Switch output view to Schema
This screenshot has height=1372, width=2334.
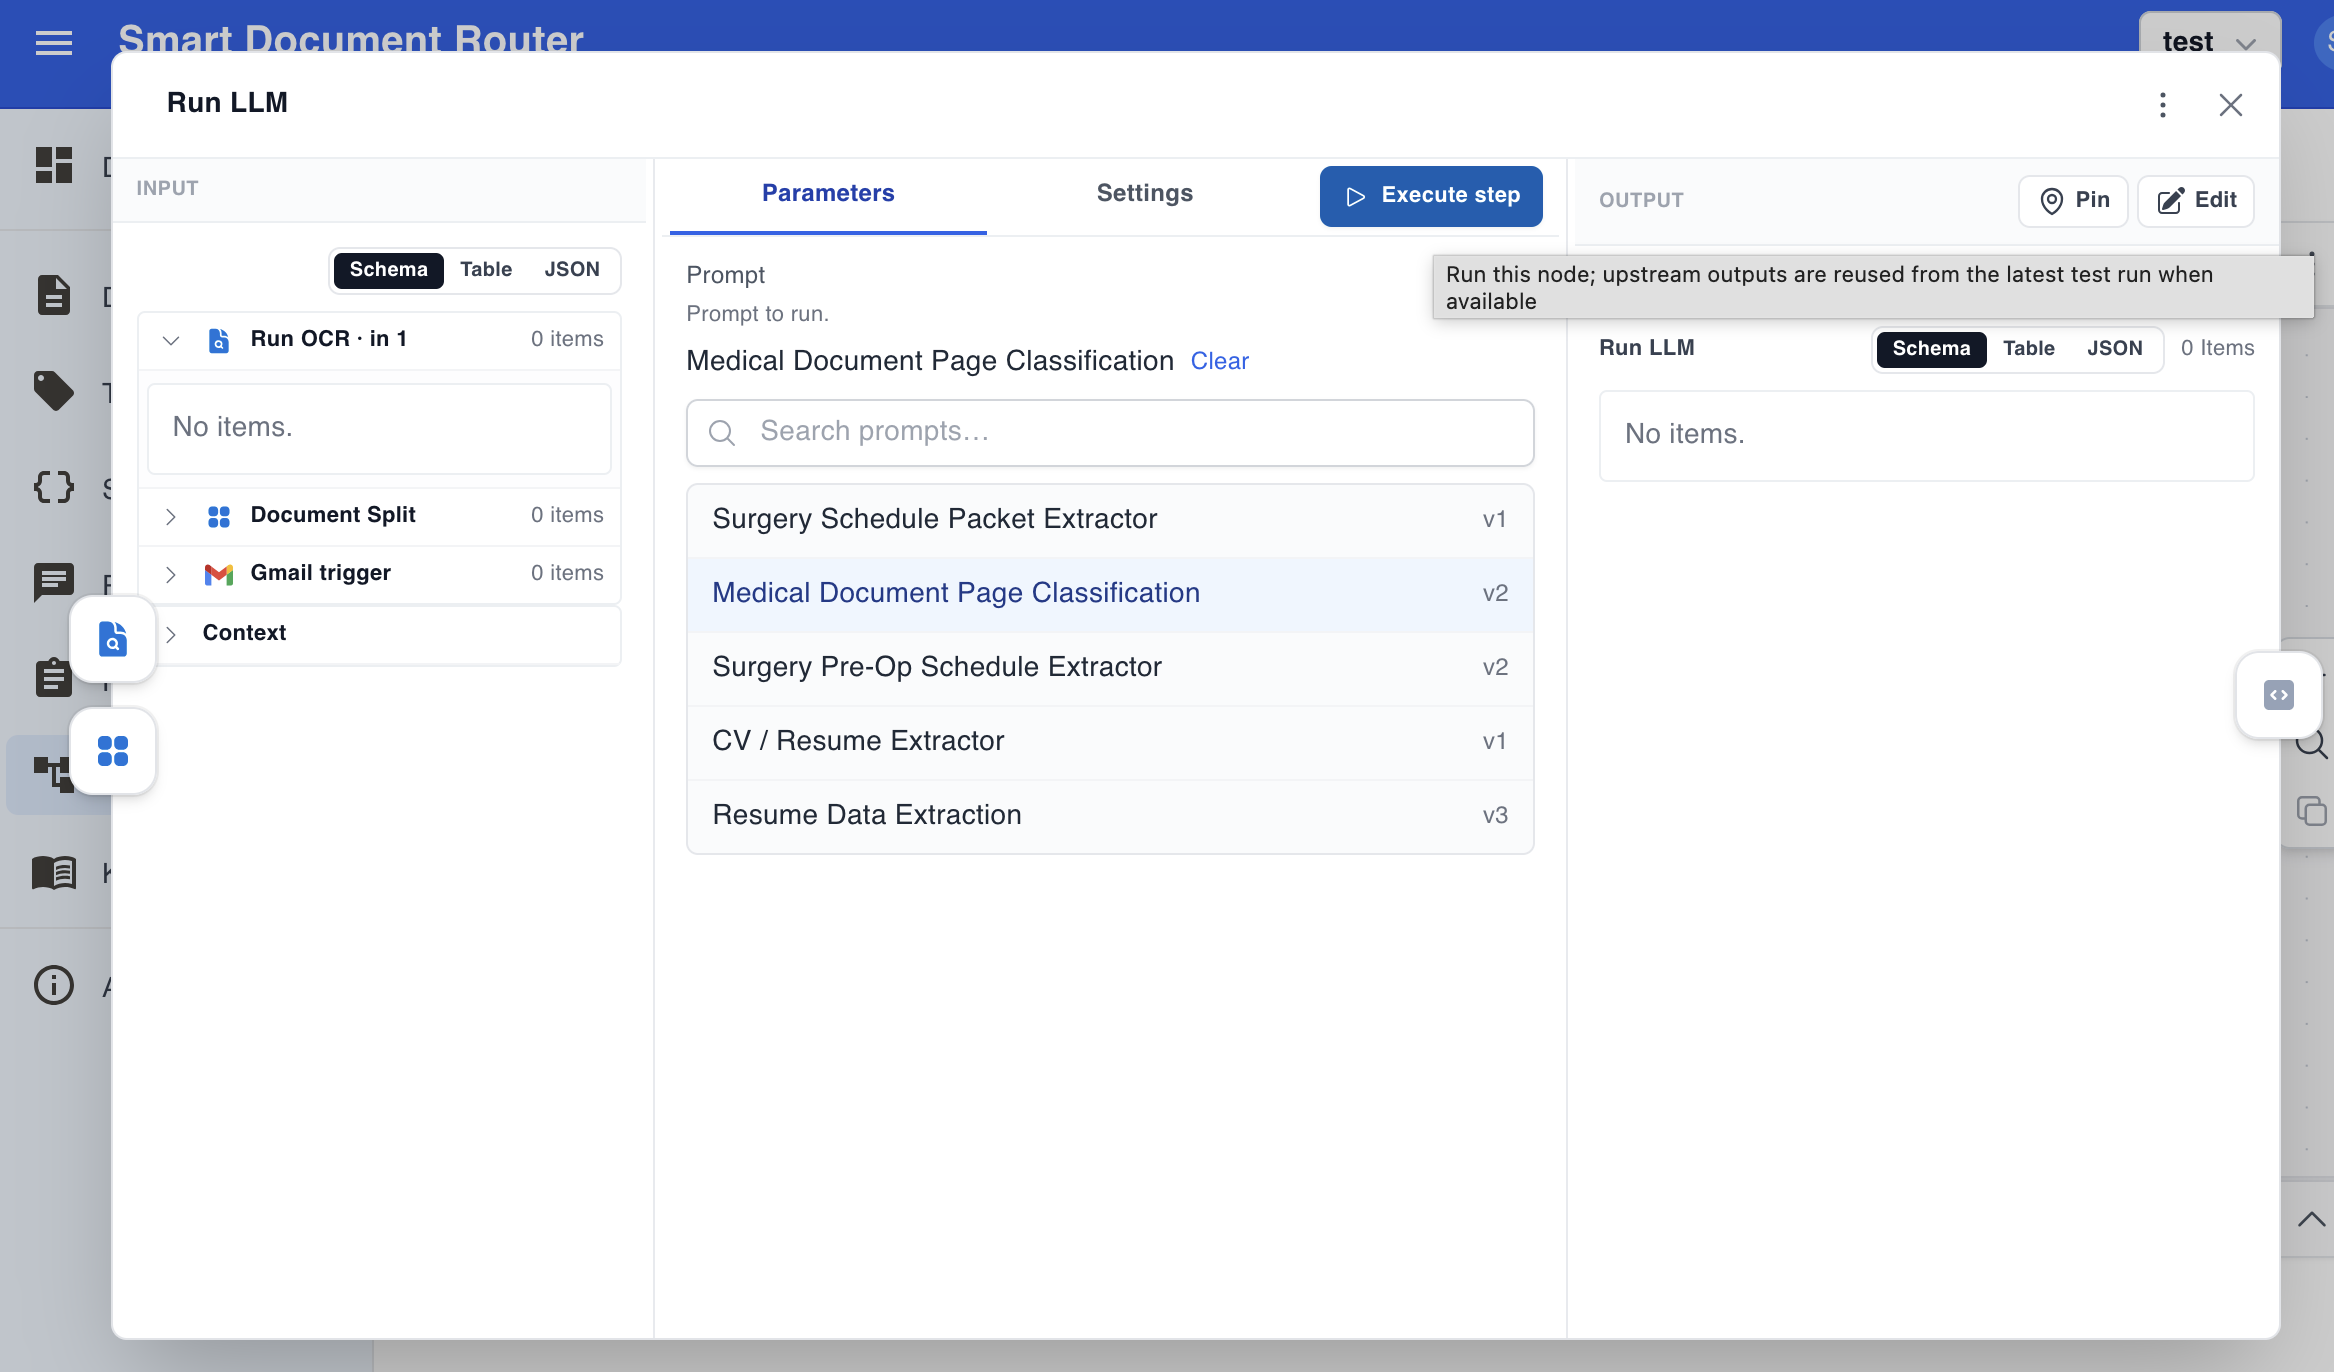click(1931, 349)
